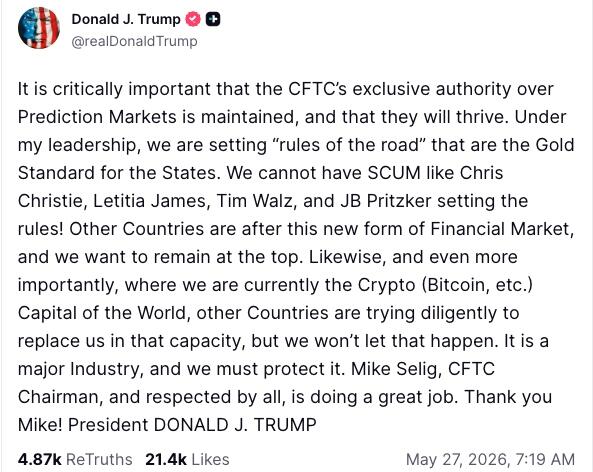593x472 pixels.
Task: Click the word CFTC's in the first line
Action: [317, 89]
